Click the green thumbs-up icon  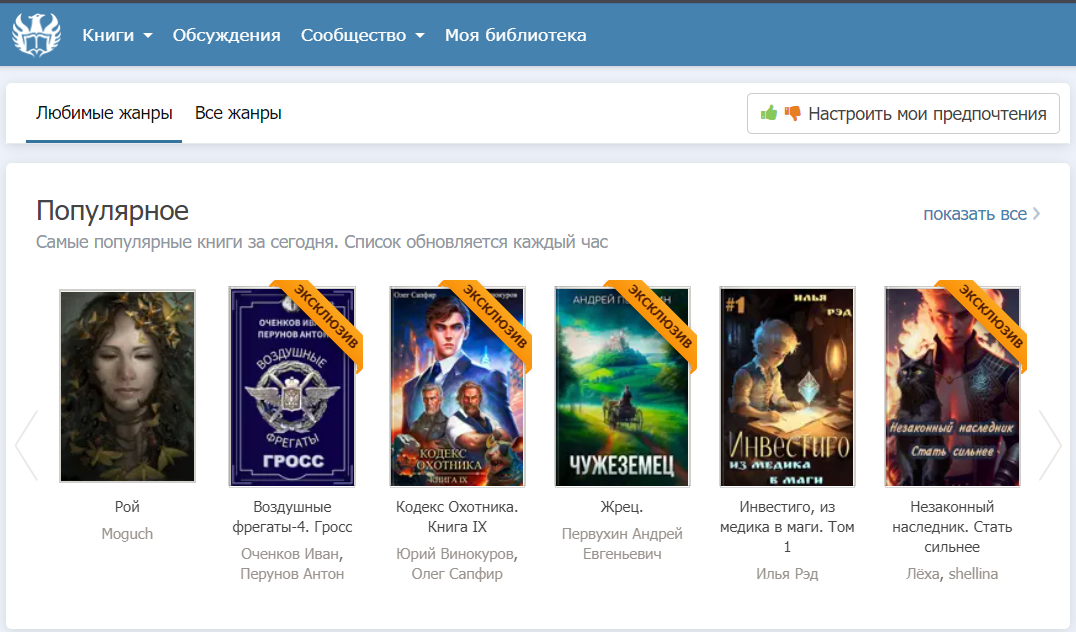pyautogui.click(x=769, y=113)
